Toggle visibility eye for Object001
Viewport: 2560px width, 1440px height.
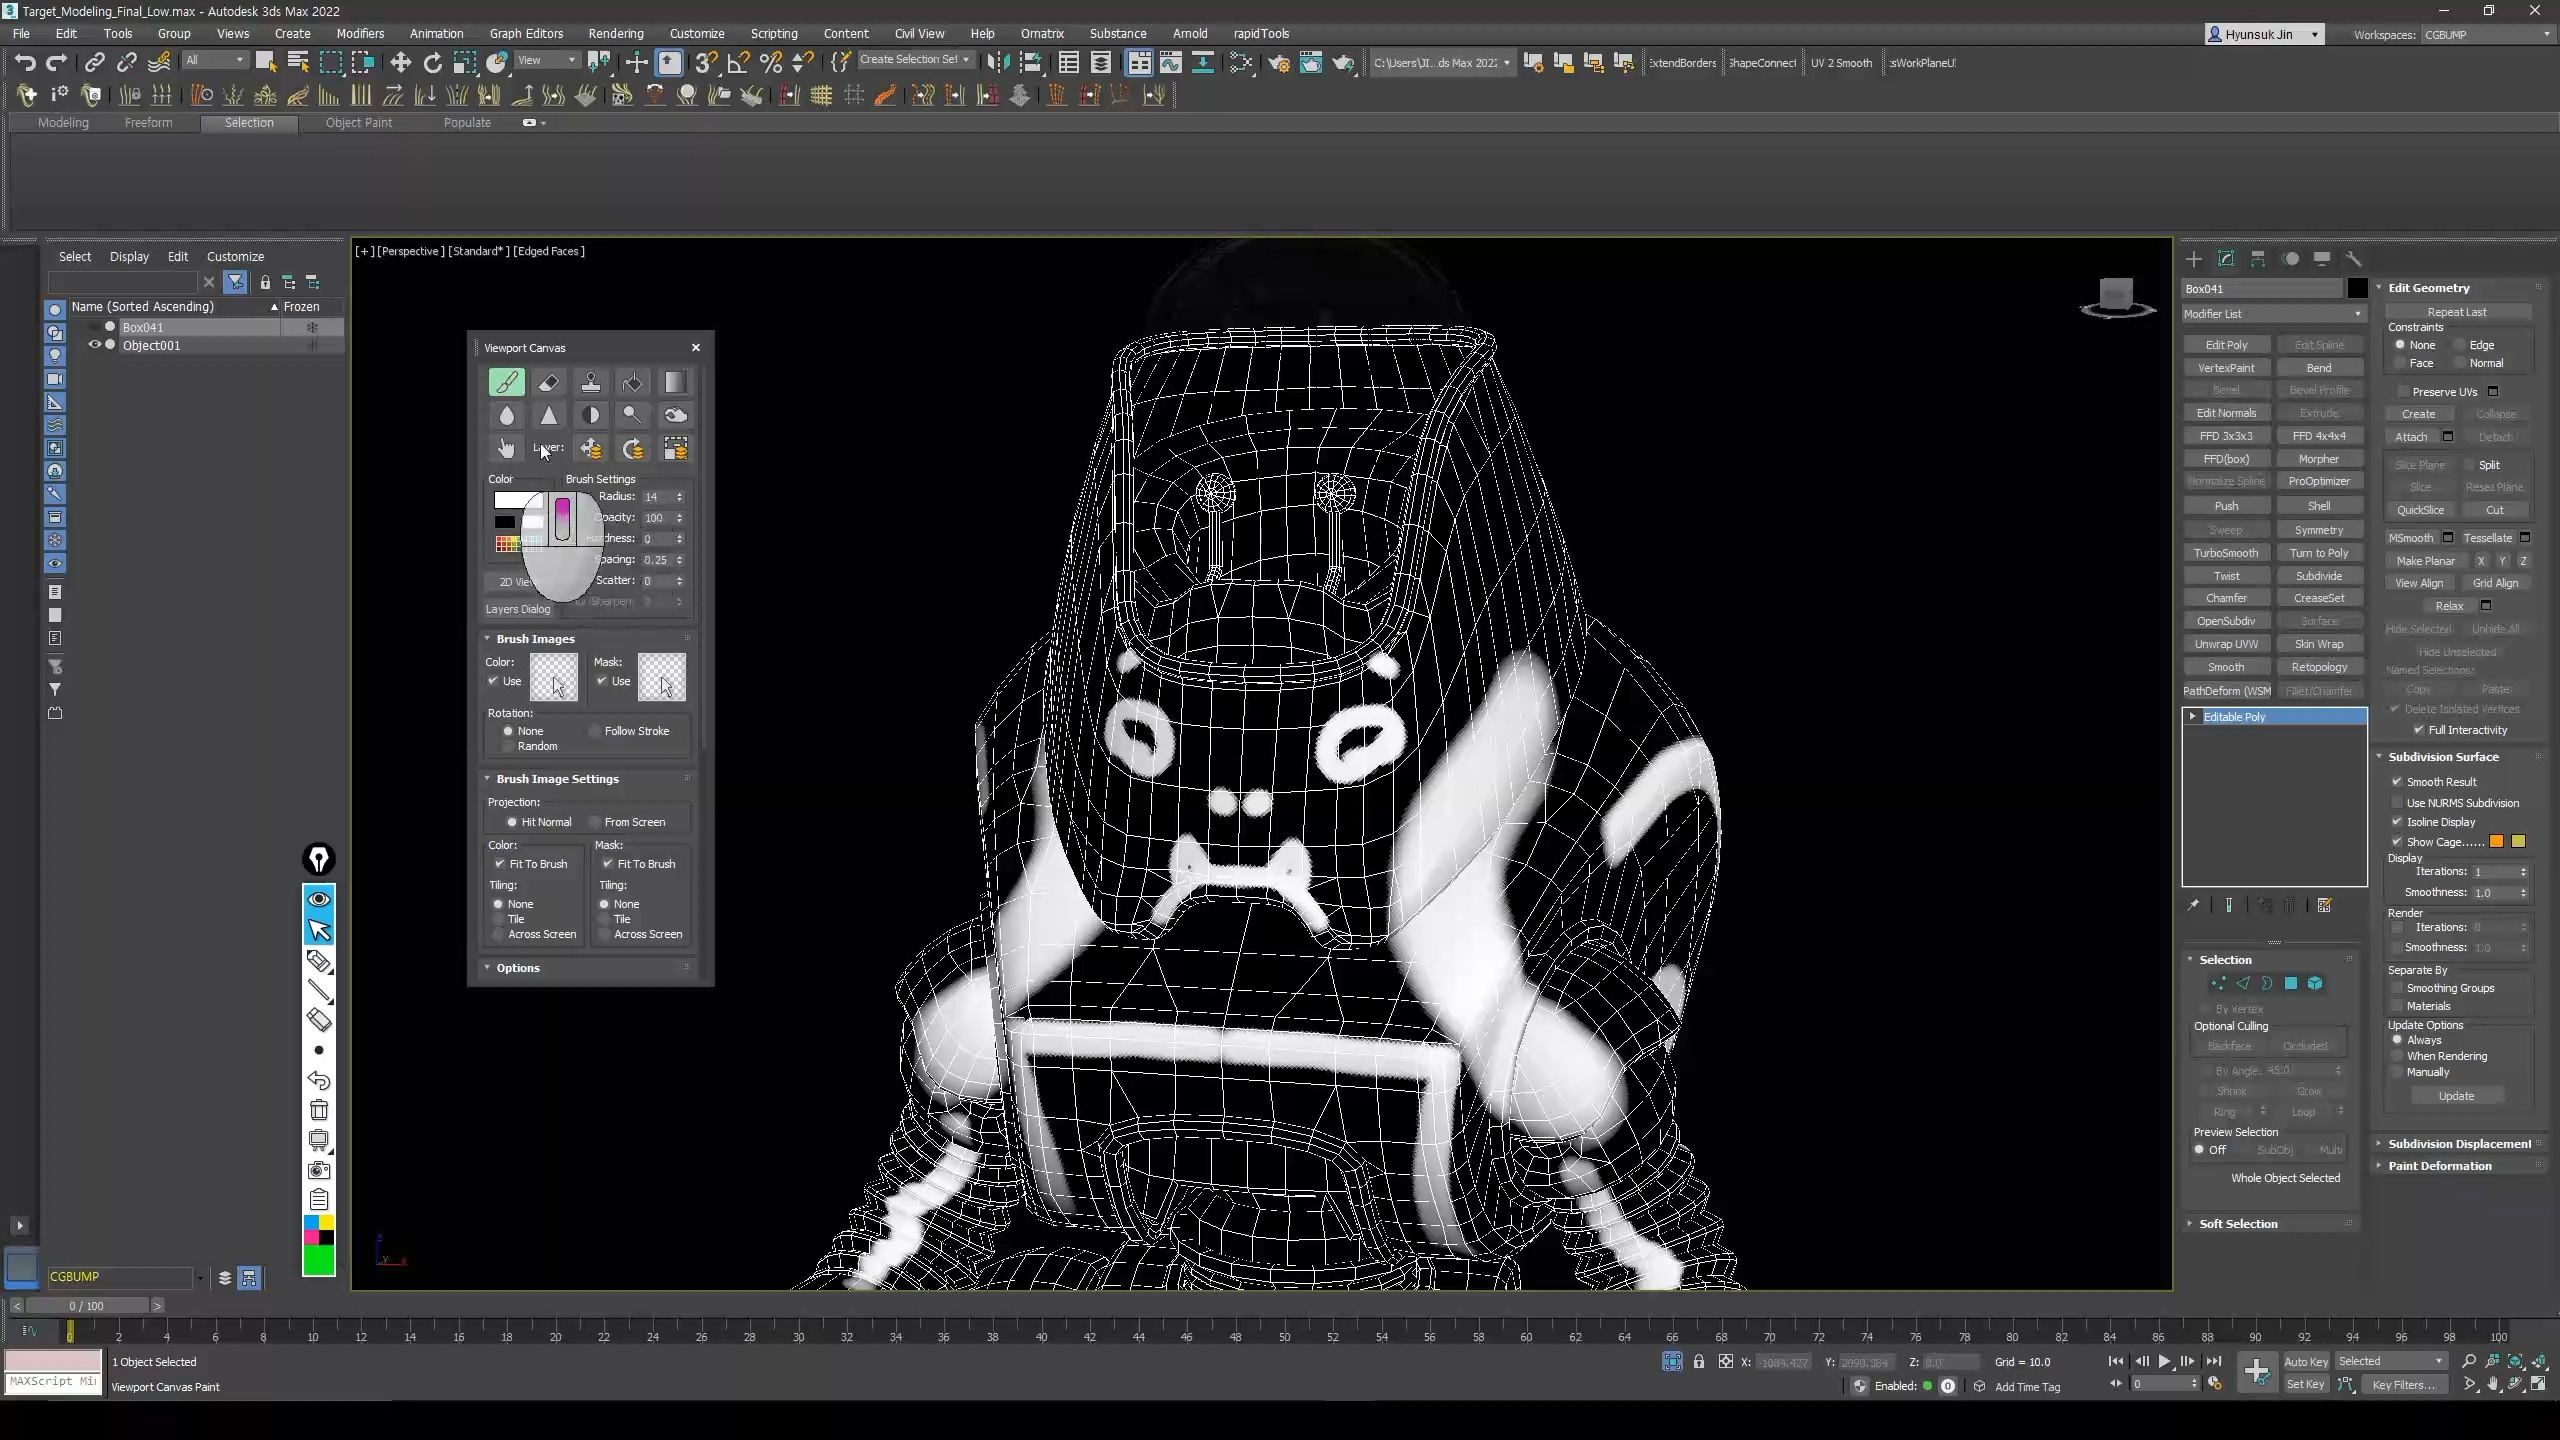coord(95,345)
